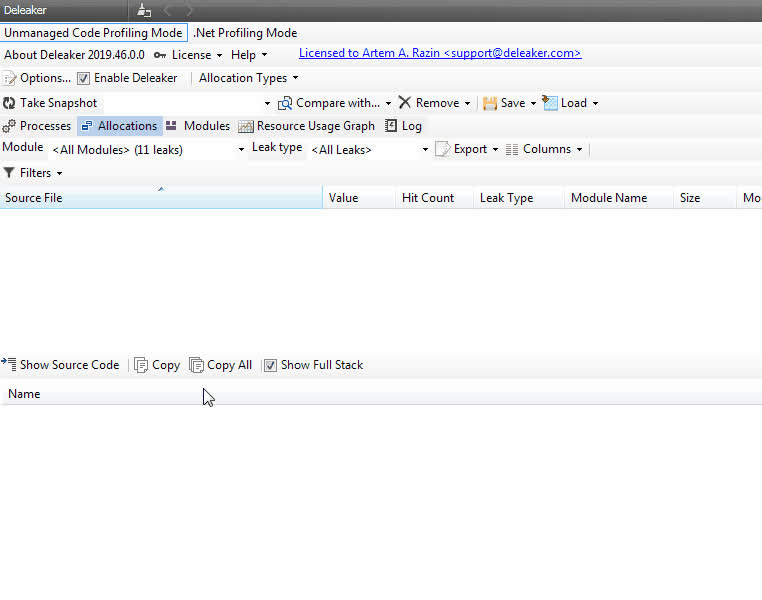
Task: Click the Options icon
Action: point(9,78)
